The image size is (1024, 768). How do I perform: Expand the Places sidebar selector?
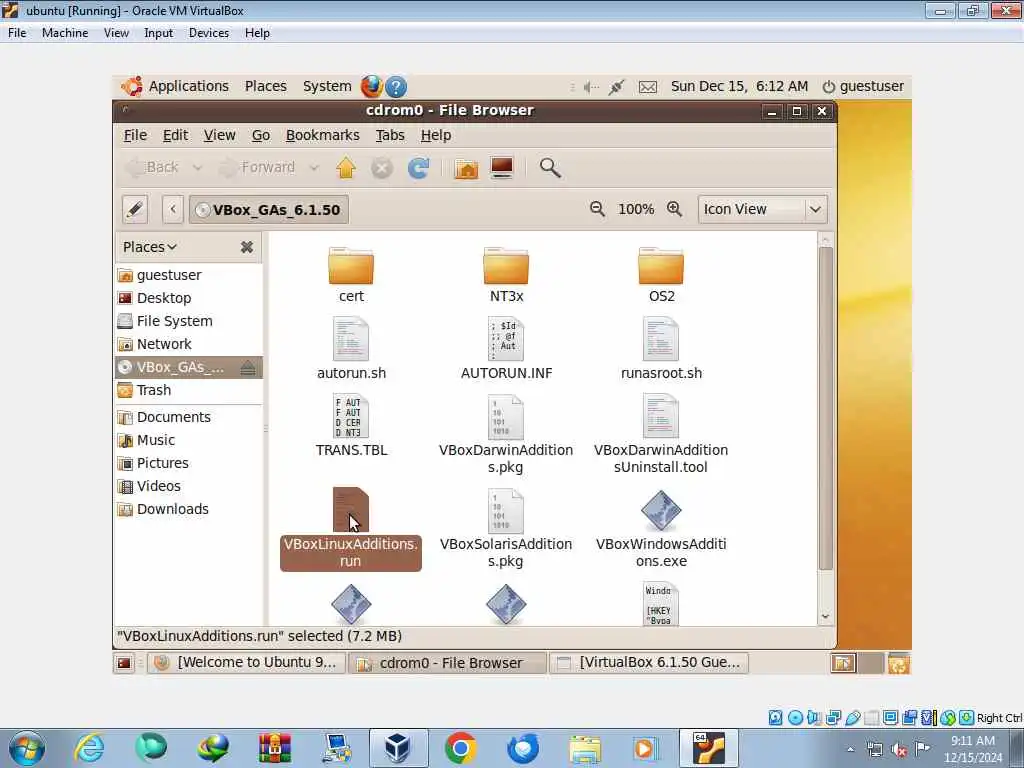pyautogui.click(x=150, y=247)
